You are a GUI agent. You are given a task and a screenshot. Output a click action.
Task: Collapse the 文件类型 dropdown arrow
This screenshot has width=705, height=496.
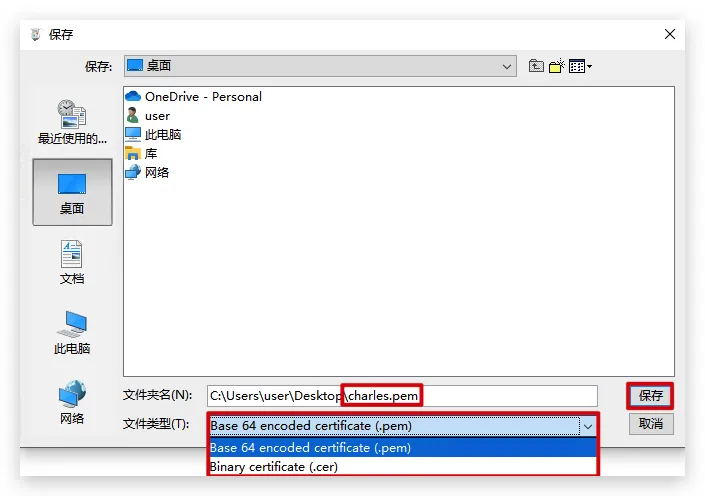(588, 426)
